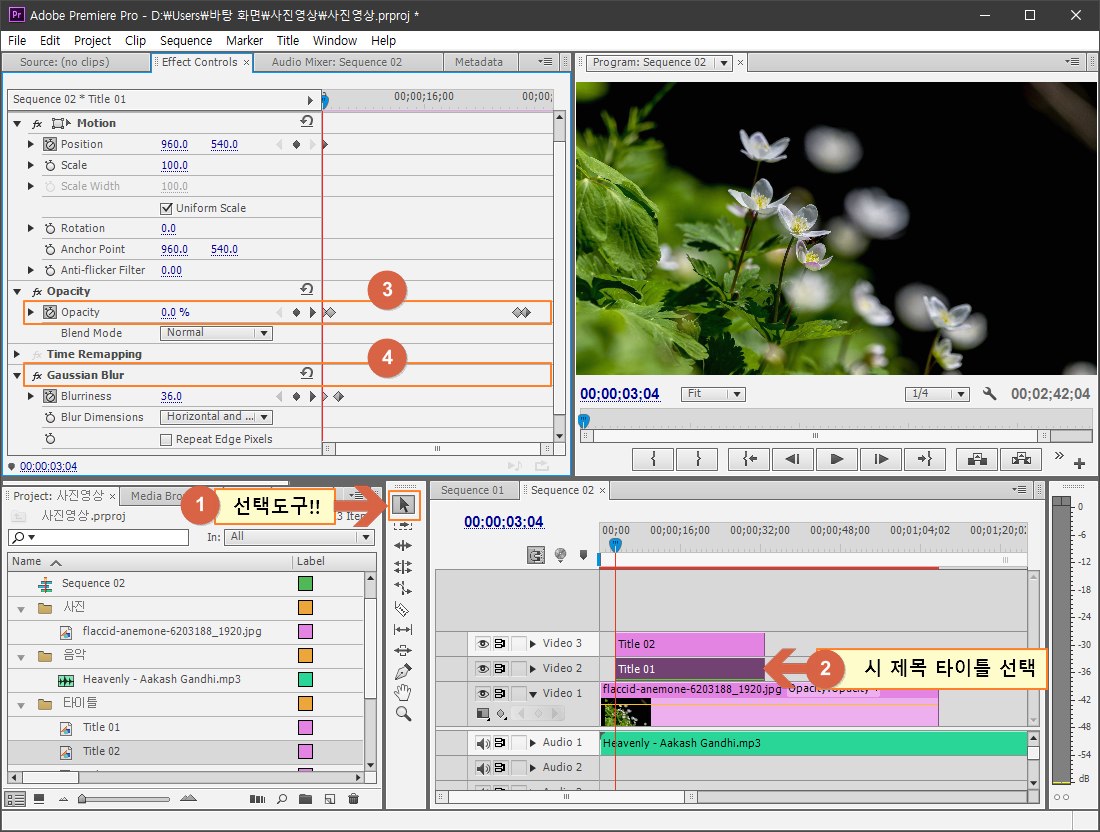Click the Opacity value 0.0 %
The height and width of the screenshot is (832, 1100).
(175, 312)
